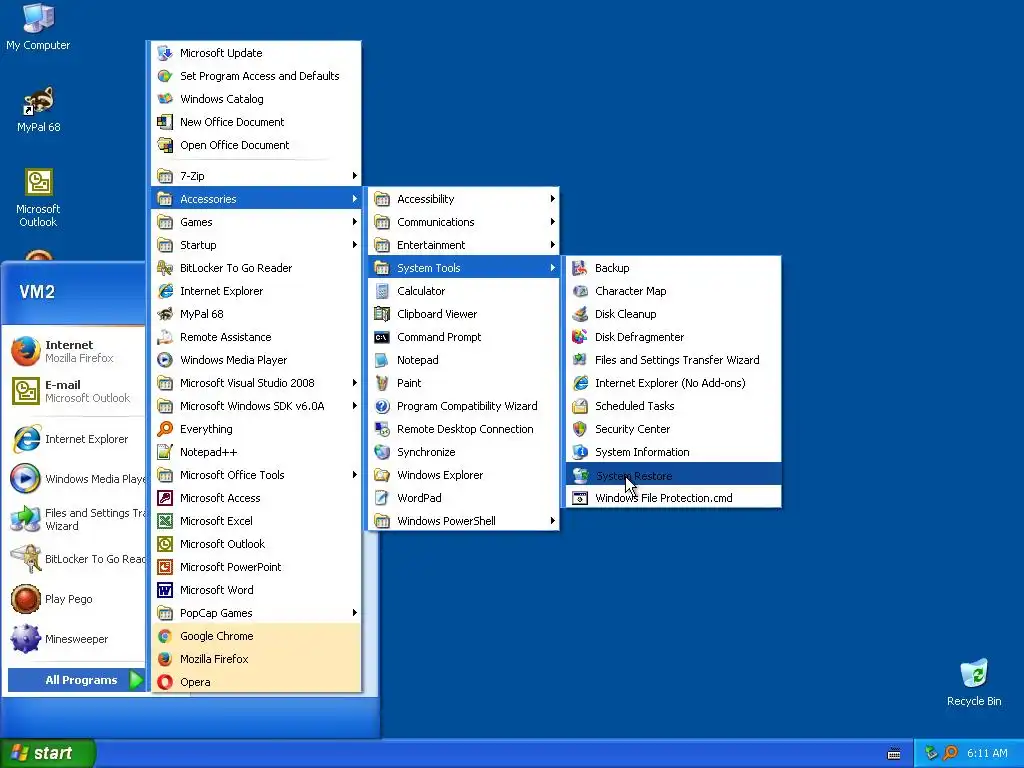
Task: Open Clipboard Viewer
Action: [464, 313]
